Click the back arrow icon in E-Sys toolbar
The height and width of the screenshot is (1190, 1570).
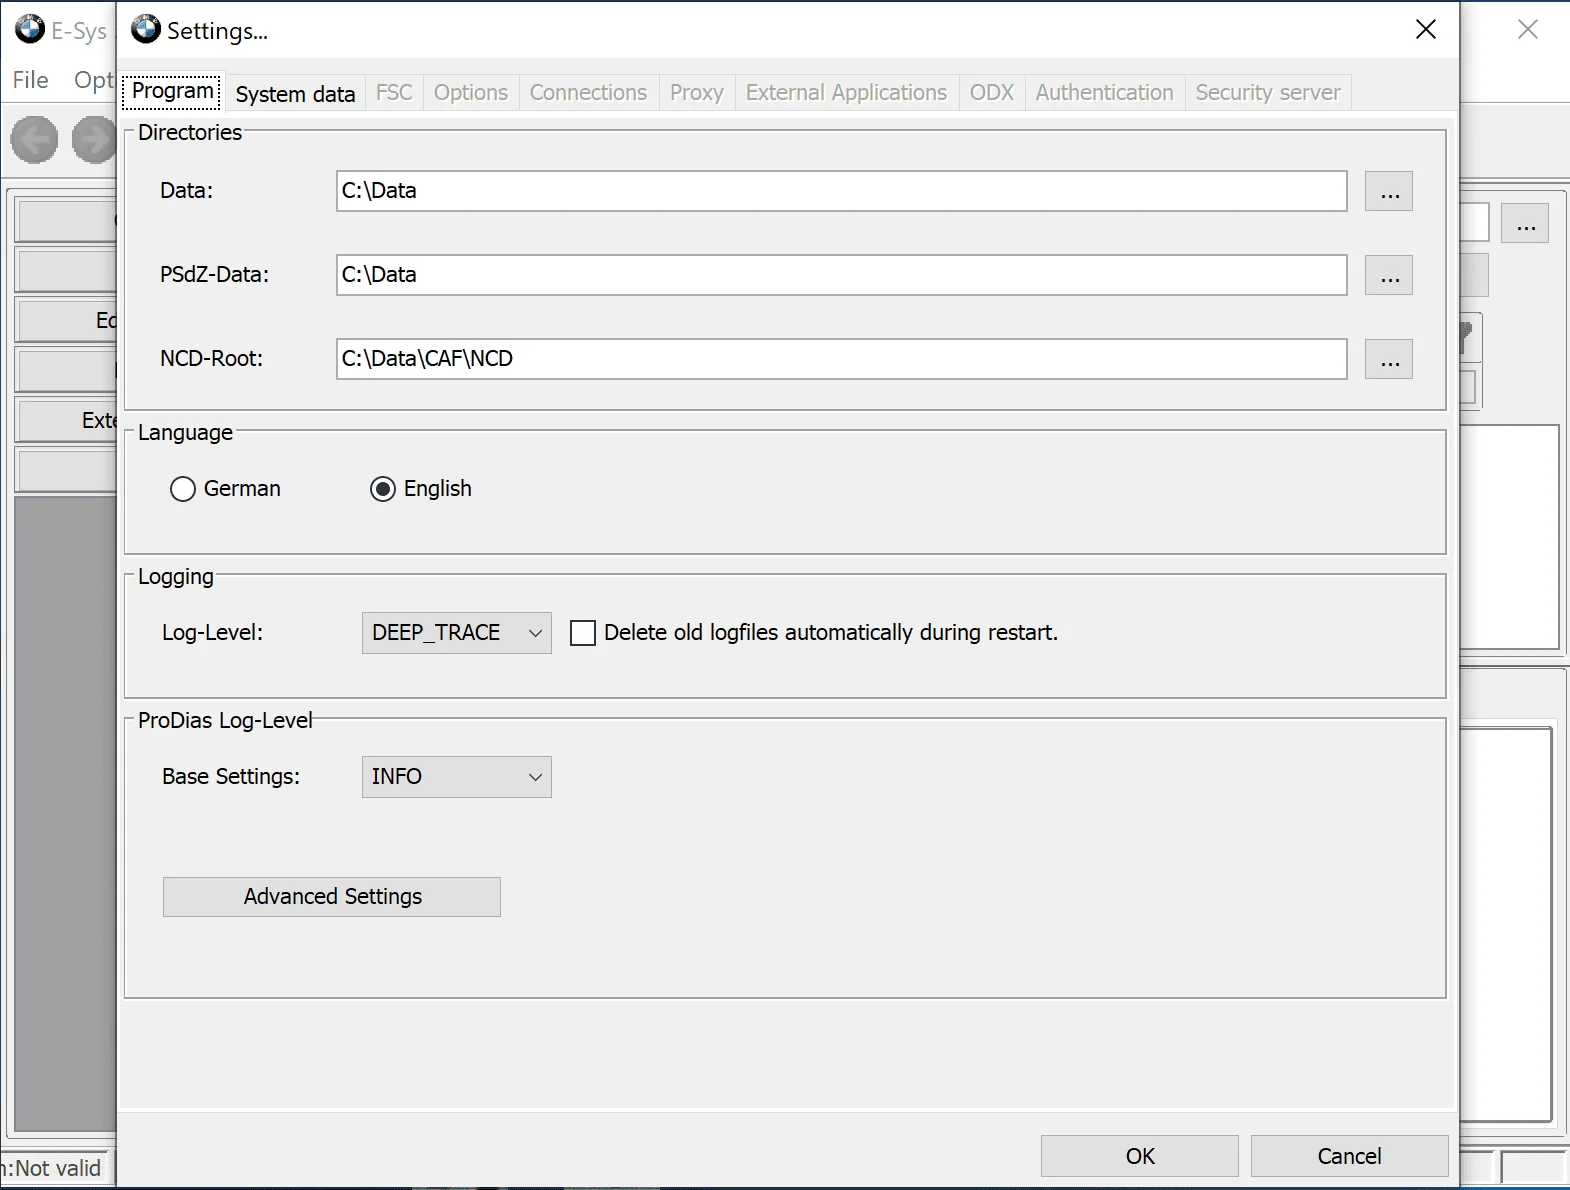click(34, 139)
